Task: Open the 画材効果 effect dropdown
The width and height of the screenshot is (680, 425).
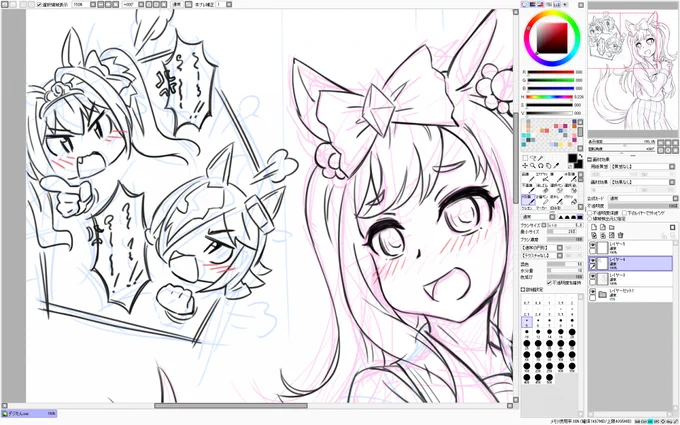Action: pos(672,182)
